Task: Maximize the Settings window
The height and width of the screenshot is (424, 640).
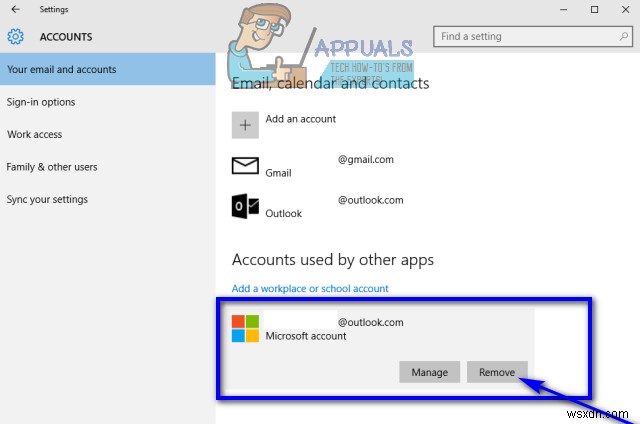Action: [595, 9]
